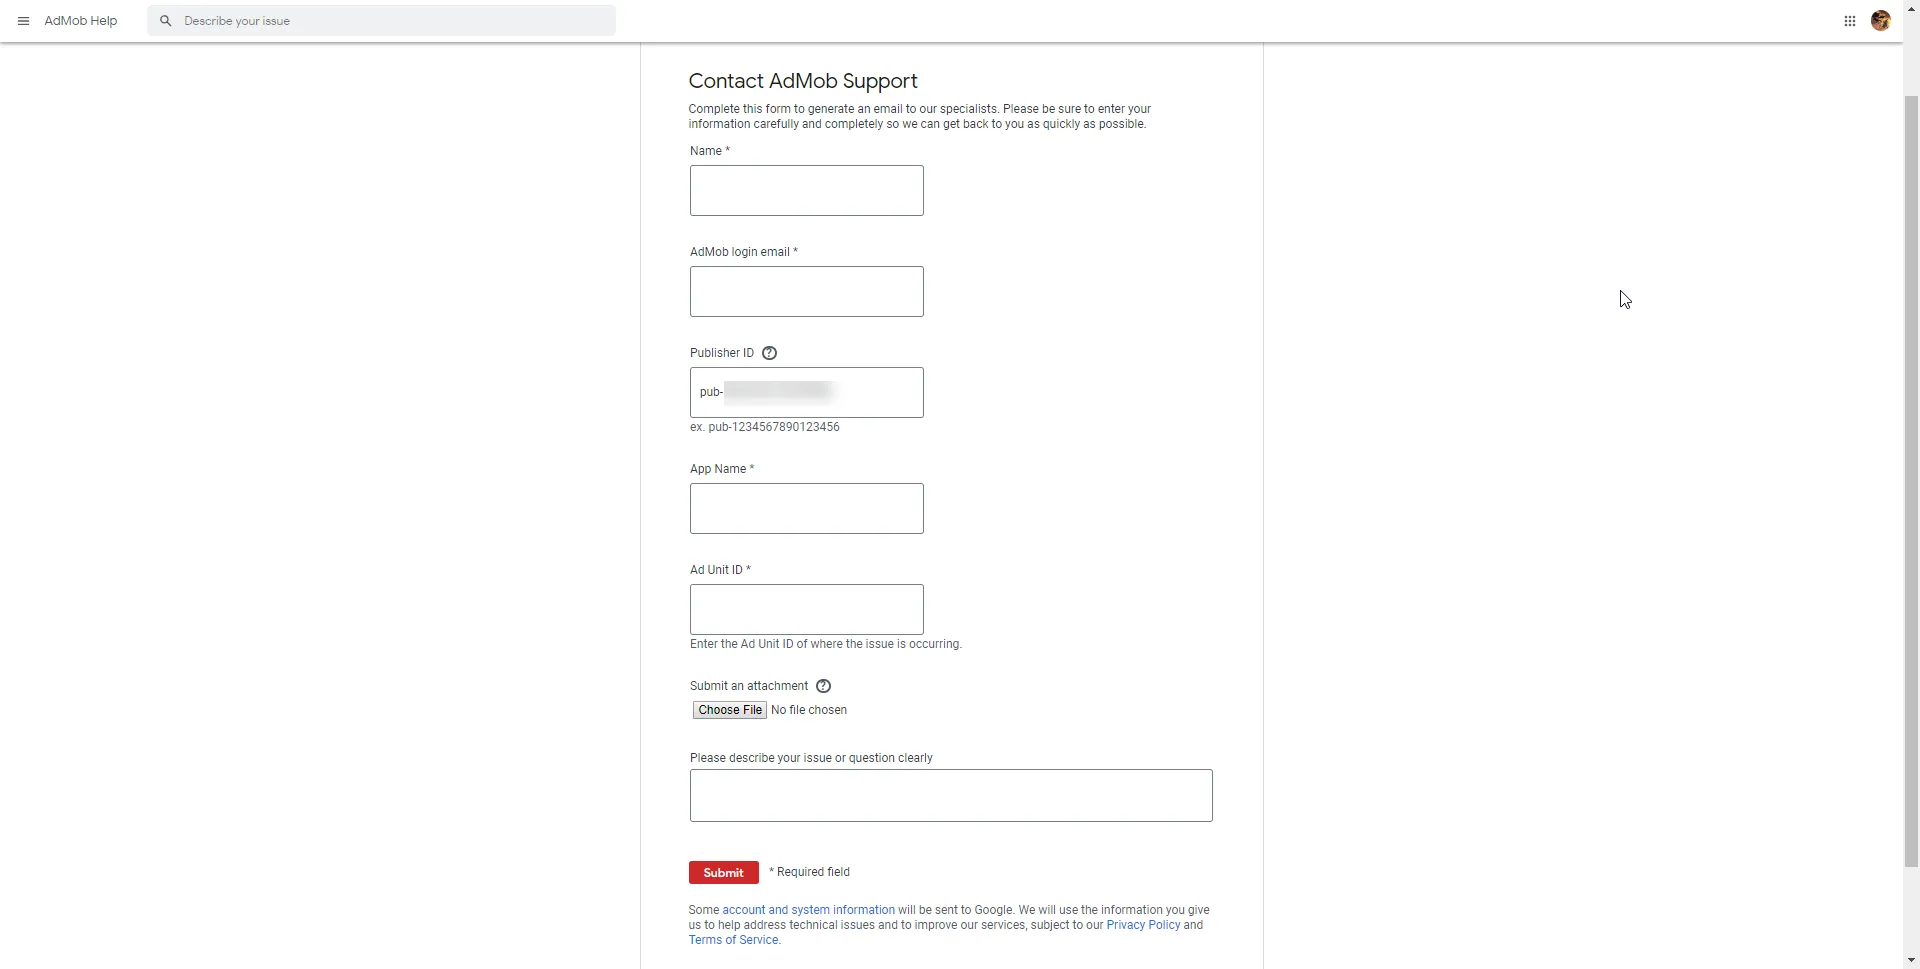Click the Choose File button
Image resolution: width=1920 pixels, height=969 pixels.
point(730,710)
